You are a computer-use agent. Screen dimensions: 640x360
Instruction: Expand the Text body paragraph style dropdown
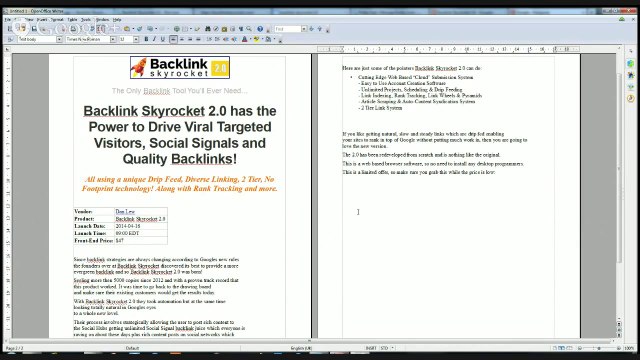pos(59,39)
